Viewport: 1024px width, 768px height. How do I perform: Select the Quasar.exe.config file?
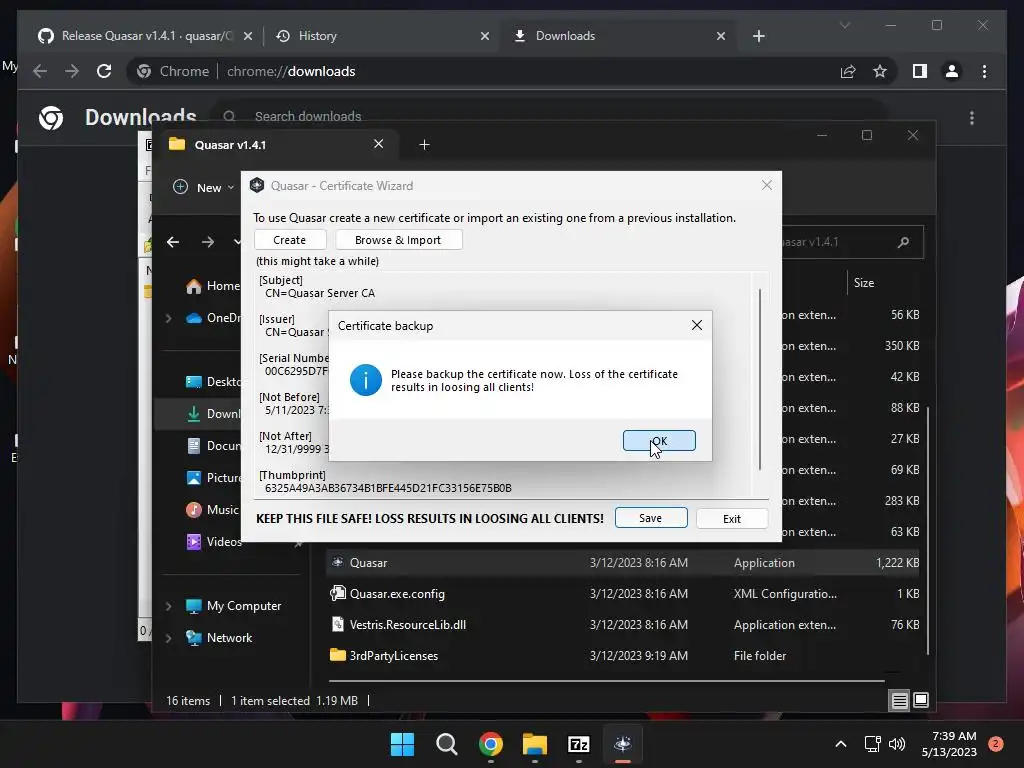tap(622, 594)
